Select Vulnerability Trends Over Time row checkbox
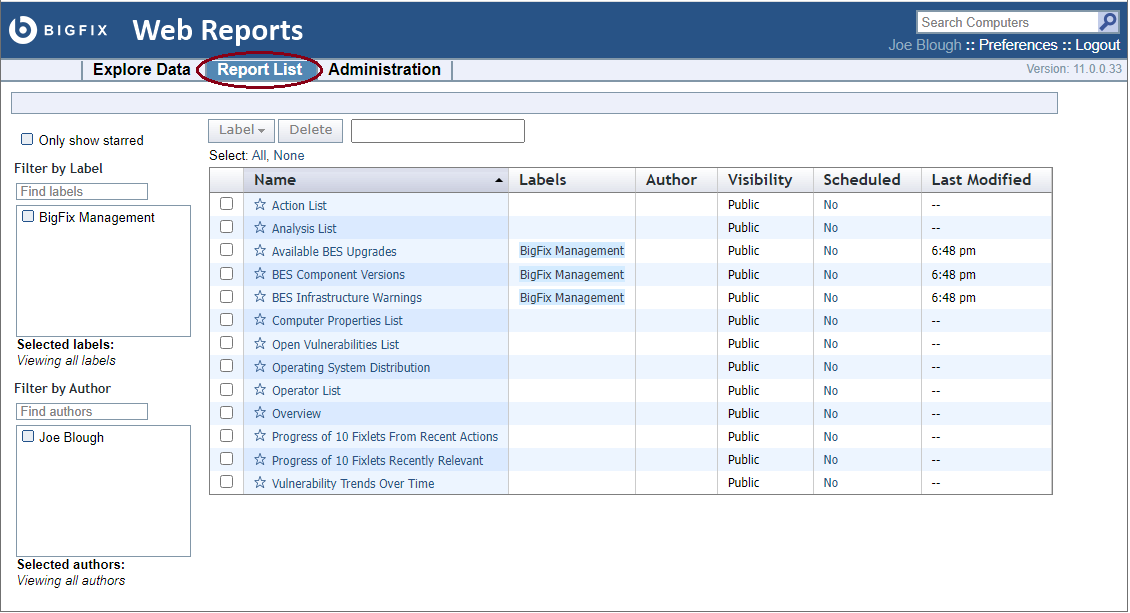Screen dimensions: 1130x613 (x=226, y=482)
